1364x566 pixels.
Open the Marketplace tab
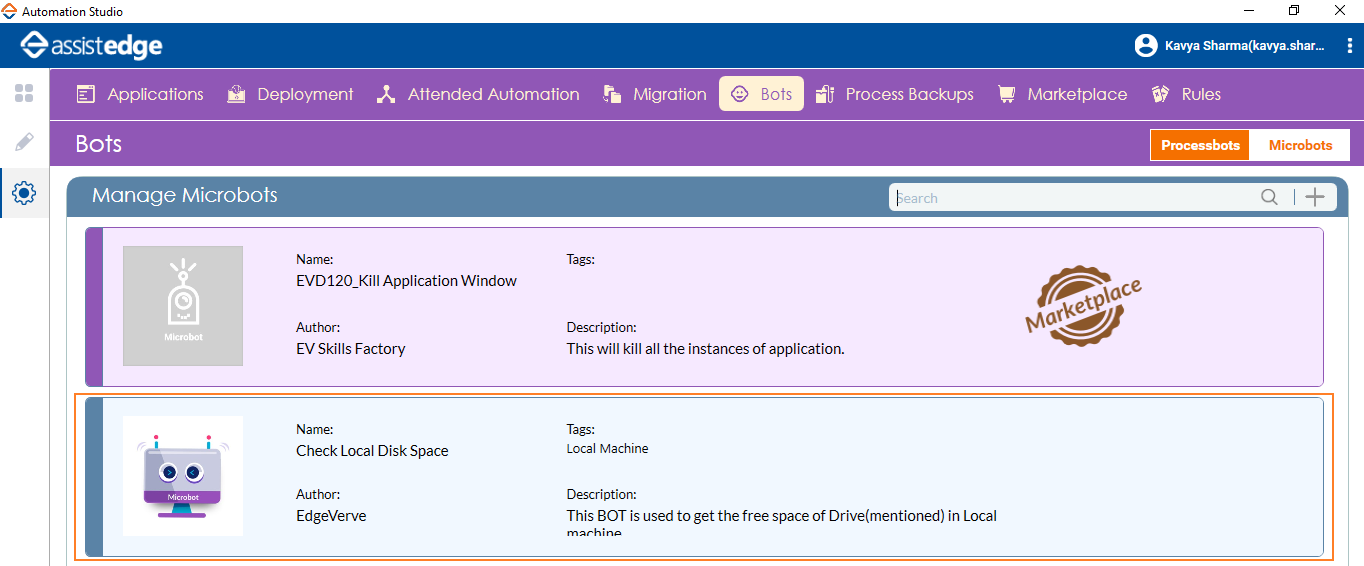click(x=1062, y=95)
